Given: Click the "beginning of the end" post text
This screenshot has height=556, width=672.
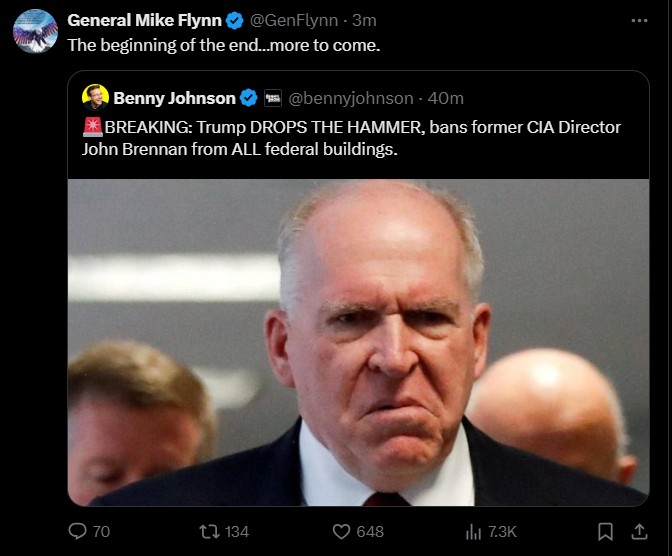Looking at the screenshot, I should click(224, 45).
